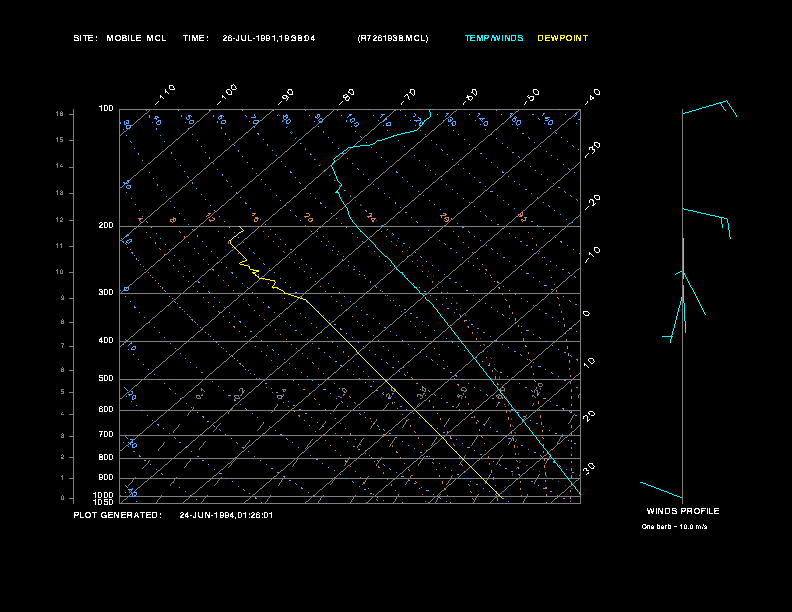This screenshot has width=792, height=612.
Task: Click pressure axis label 600
Action: pyautogui.click(x=106, y=410)
